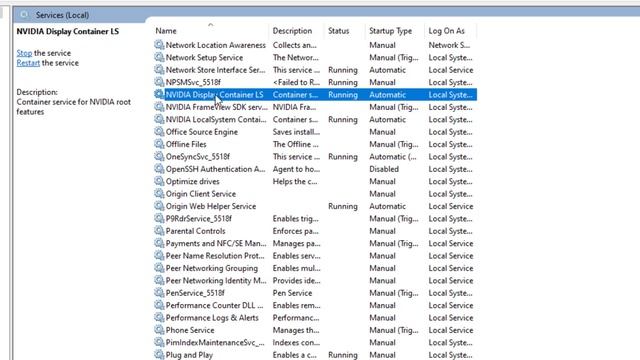This screenshot has width=640, height=360.
Task: Select the Plug and Play service name
Action: coord(189,355)
